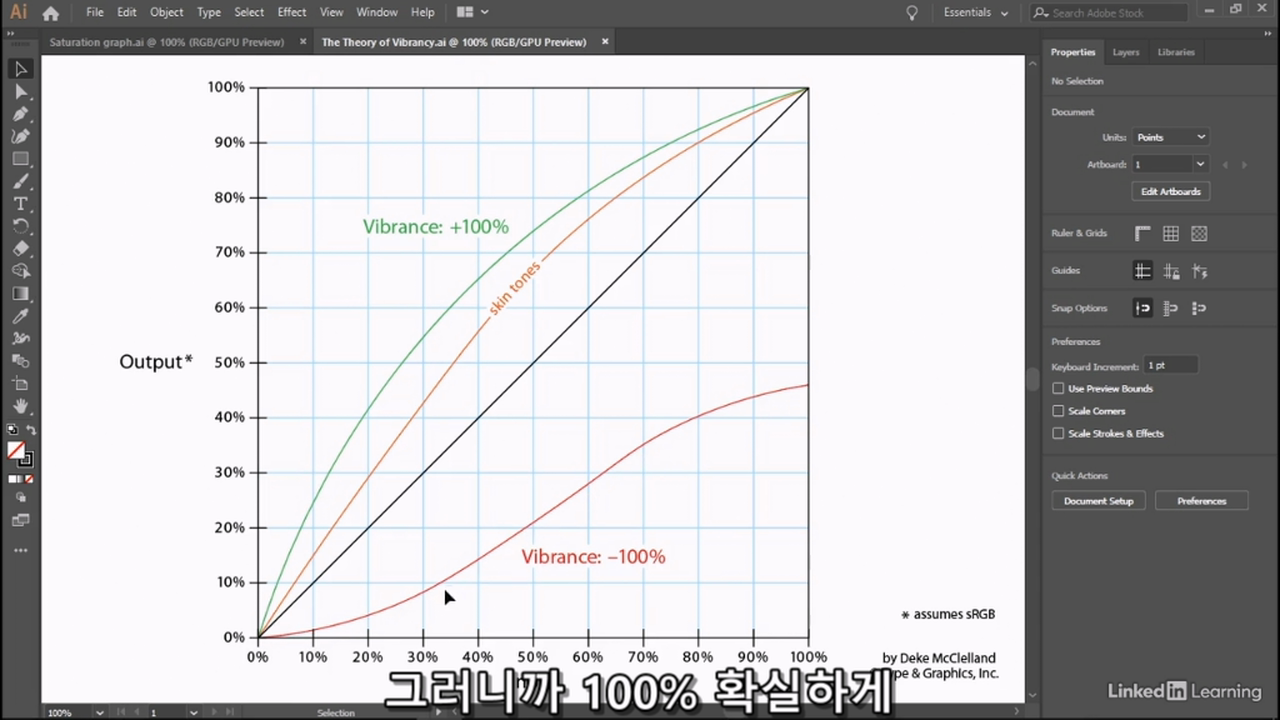Select the Selection tool (black arrow)

(20, 69)
